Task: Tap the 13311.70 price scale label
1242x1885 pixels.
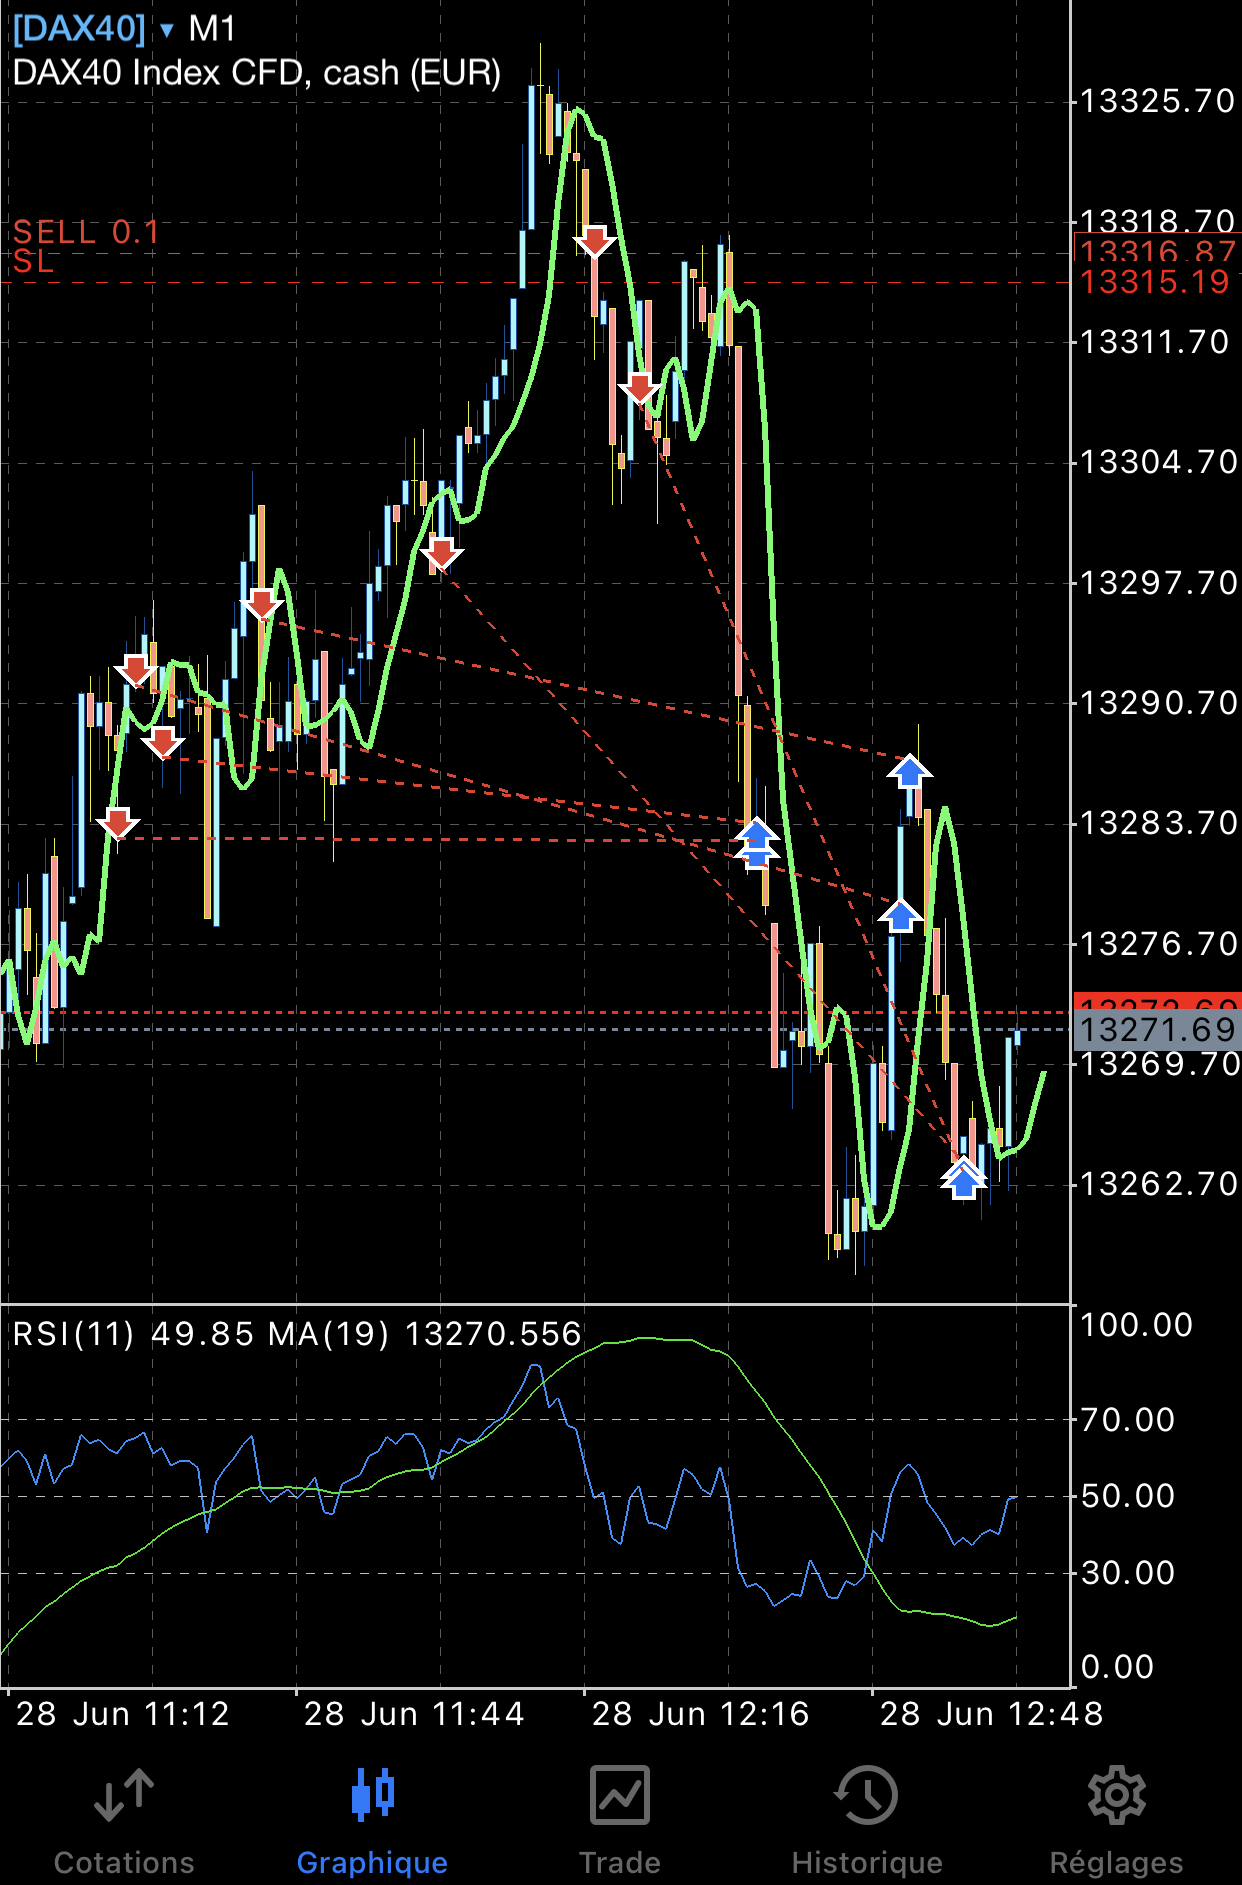Action: pyautogui.click(x=1155, y=342)
